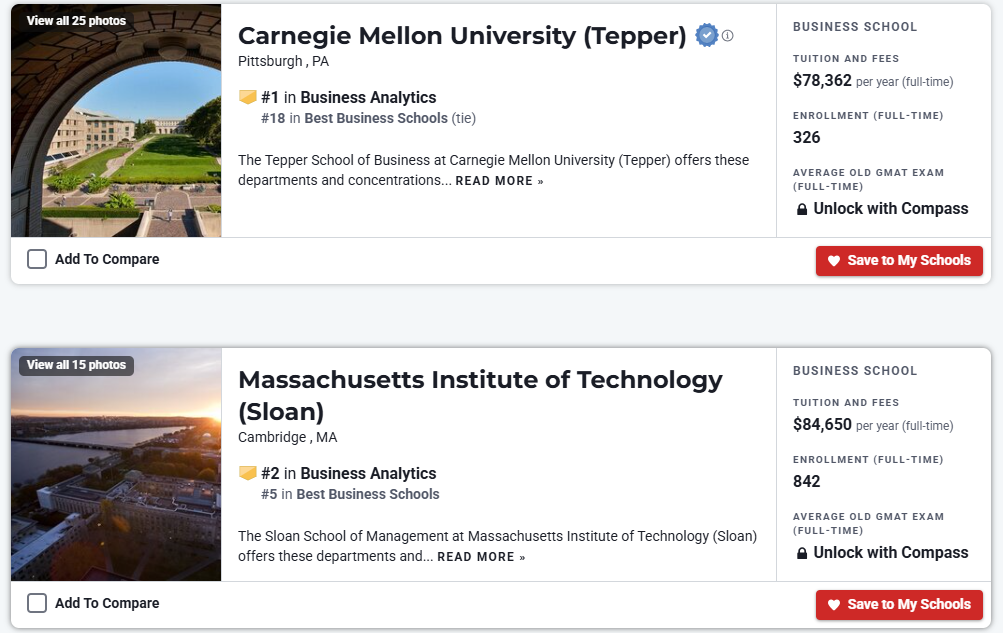Image resolution: width=1003 pixels, height=633 pixels.
Task: Open Best Business Schools ranking under Carnegie Mellon
Action: point(376,118)
